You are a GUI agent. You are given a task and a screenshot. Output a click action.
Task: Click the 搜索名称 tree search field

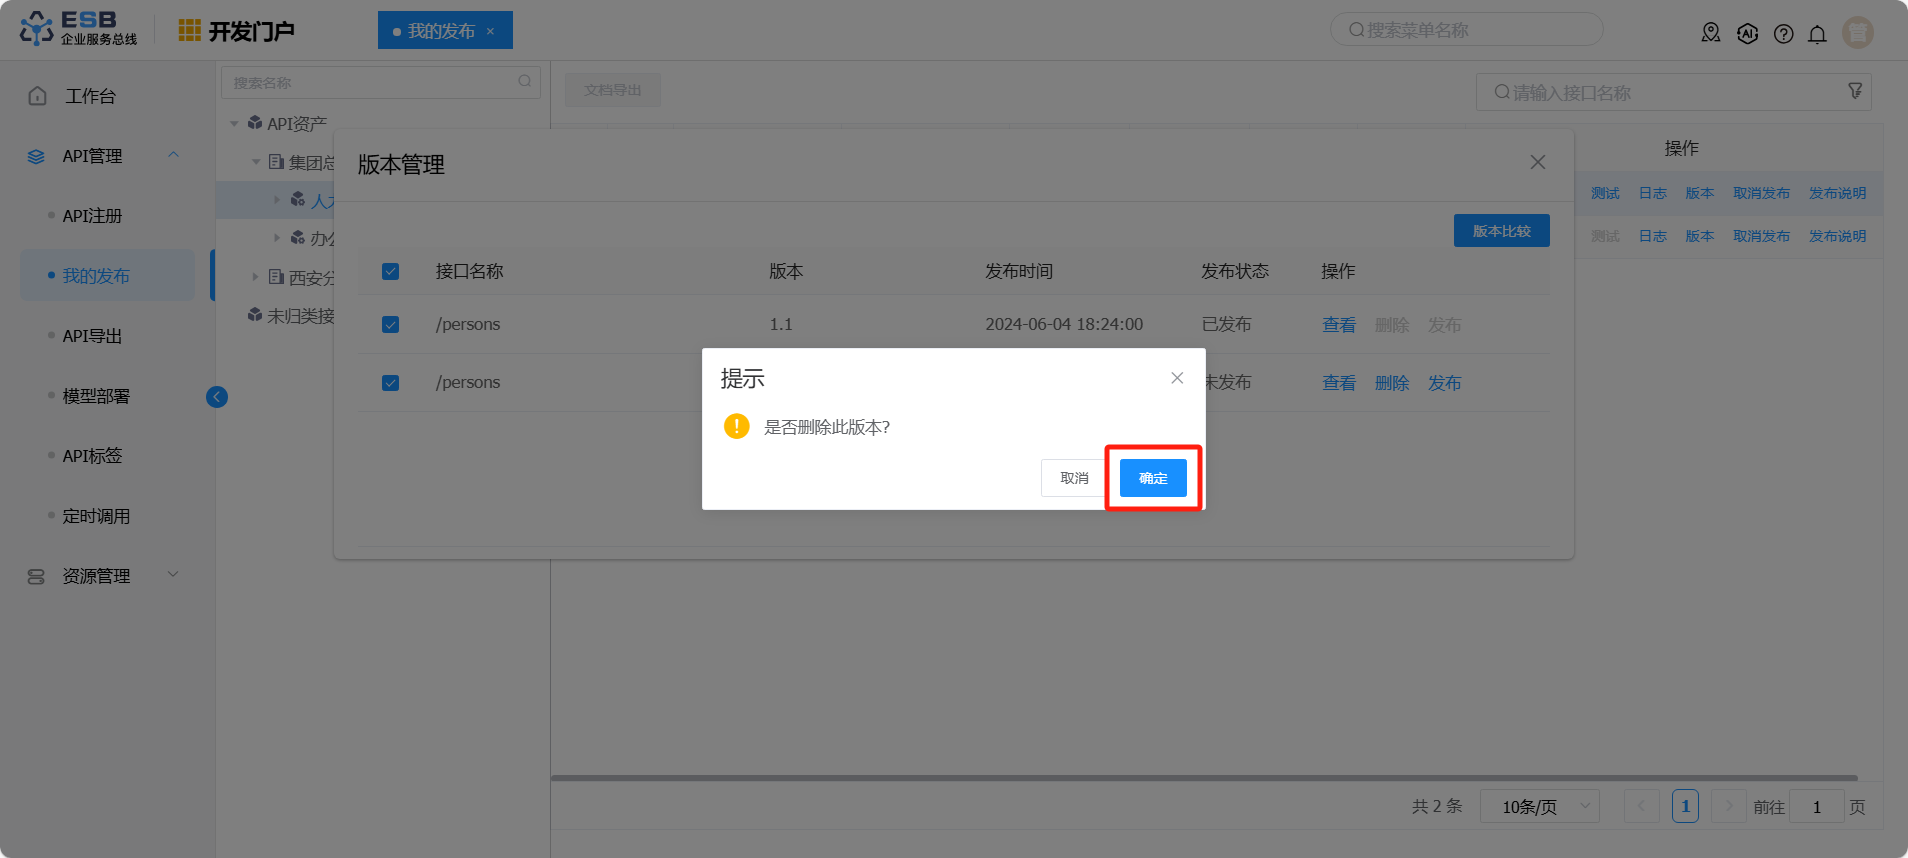[x=381, y=82]
